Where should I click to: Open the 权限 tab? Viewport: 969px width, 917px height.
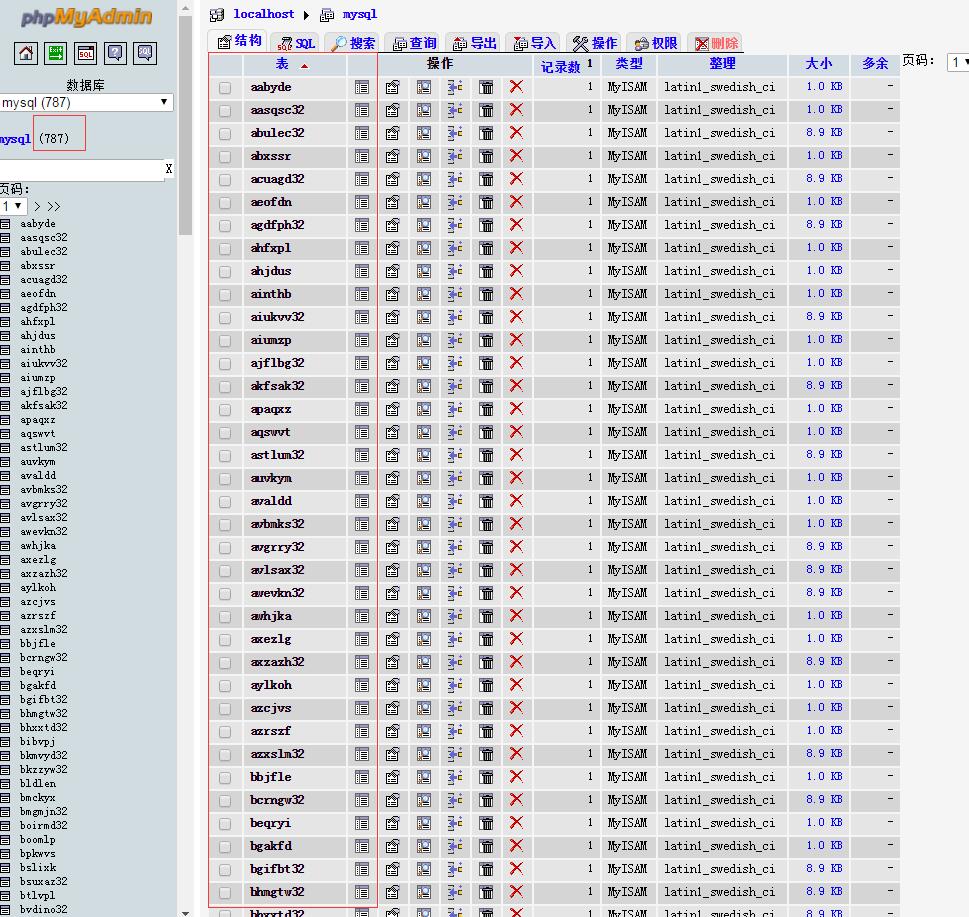click(x=655, y=43)
